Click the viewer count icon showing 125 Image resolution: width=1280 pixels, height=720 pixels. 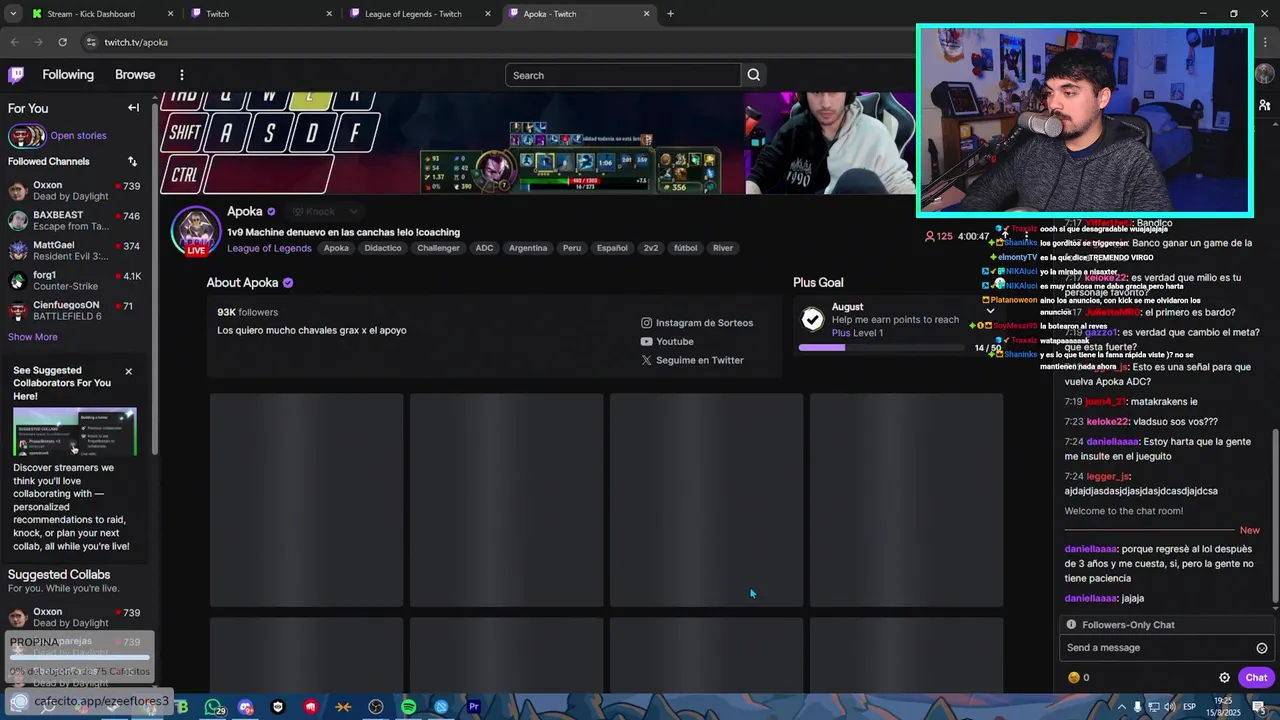click(x=930, y=237)
